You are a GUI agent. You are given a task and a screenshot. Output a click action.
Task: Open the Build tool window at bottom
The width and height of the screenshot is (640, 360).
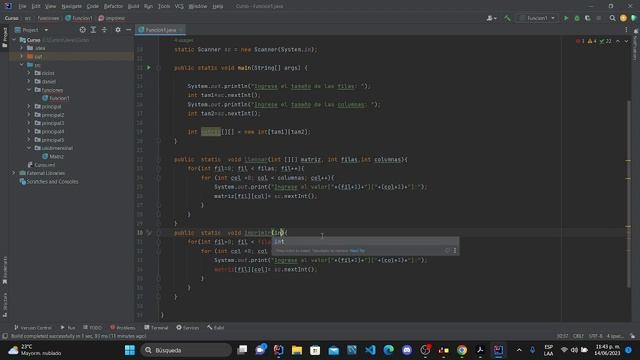coord(216,328)
